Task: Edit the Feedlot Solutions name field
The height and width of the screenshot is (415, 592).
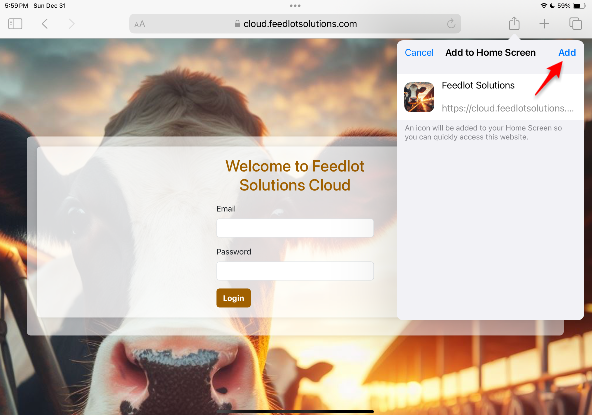Action: pos(478,85)
